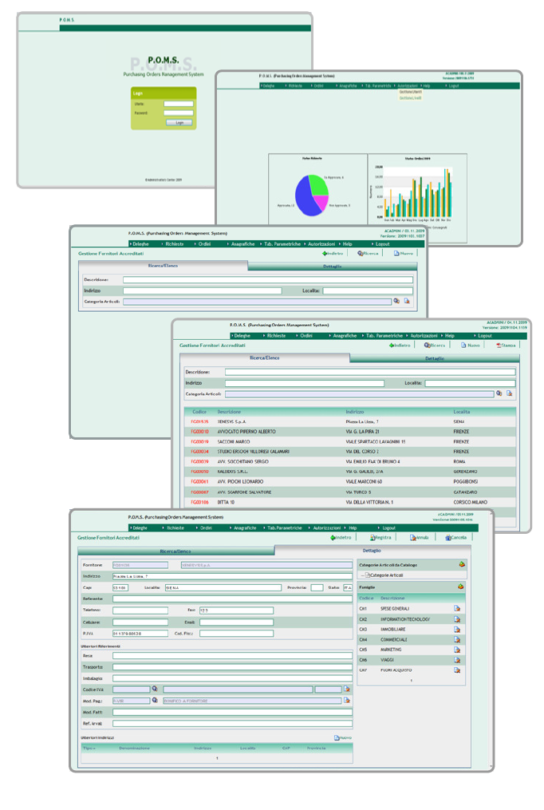Click the Indietro arrow in the empty search window
544x810 pixels.
point(333,253)
